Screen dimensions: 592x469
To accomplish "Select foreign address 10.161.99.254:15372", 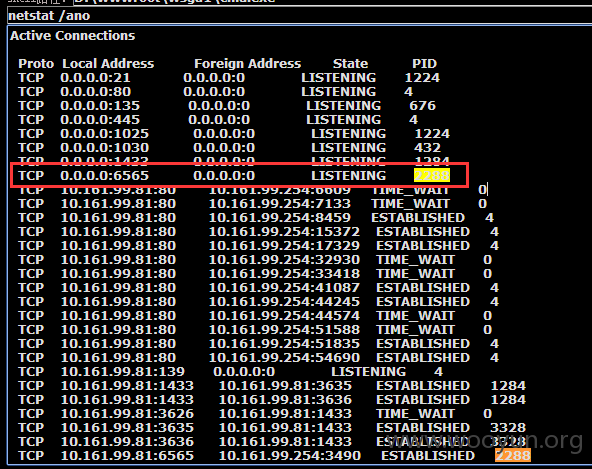I will pos(284,231).
